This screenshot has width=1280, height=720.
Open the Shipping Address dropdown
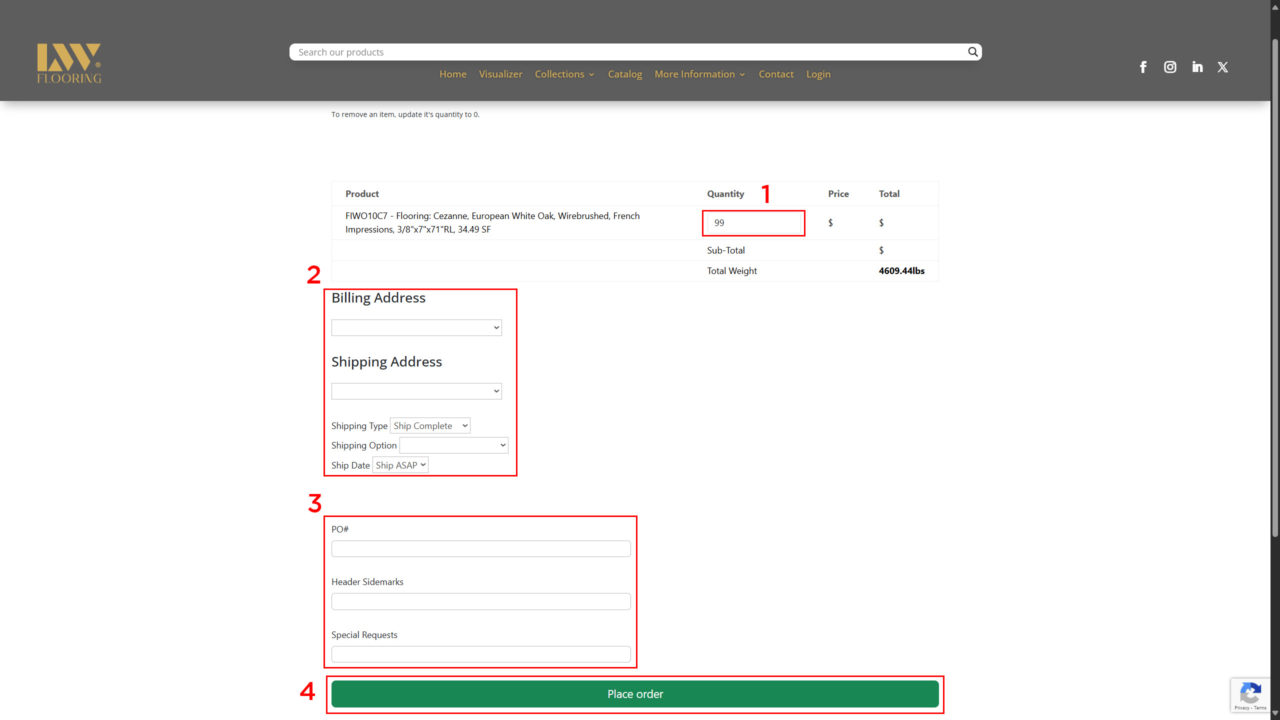416,391
